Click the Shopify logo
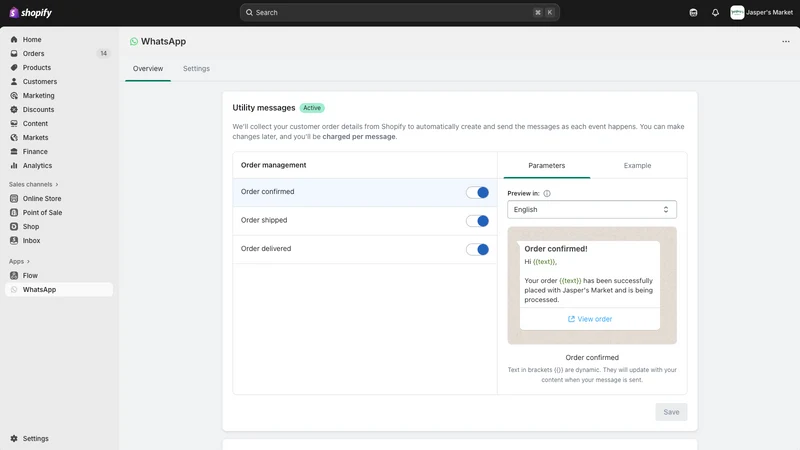 coord(31,13)
